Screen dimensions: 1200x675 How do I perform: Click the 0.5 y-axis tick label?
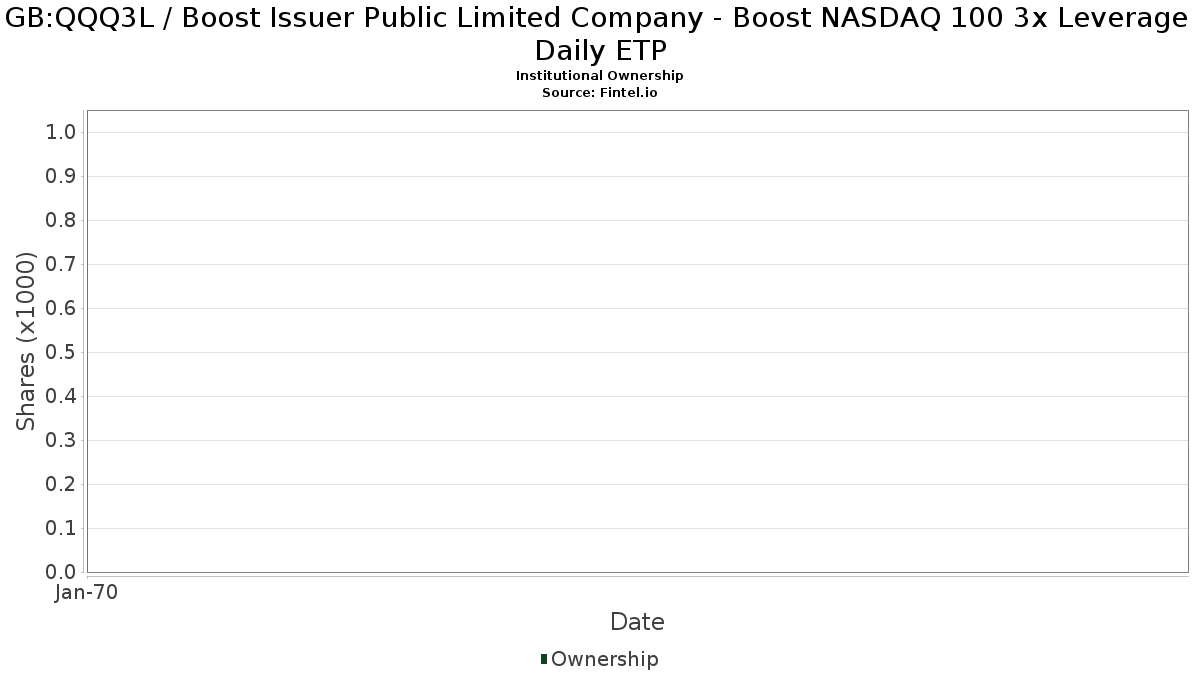(x=61, y=353)
